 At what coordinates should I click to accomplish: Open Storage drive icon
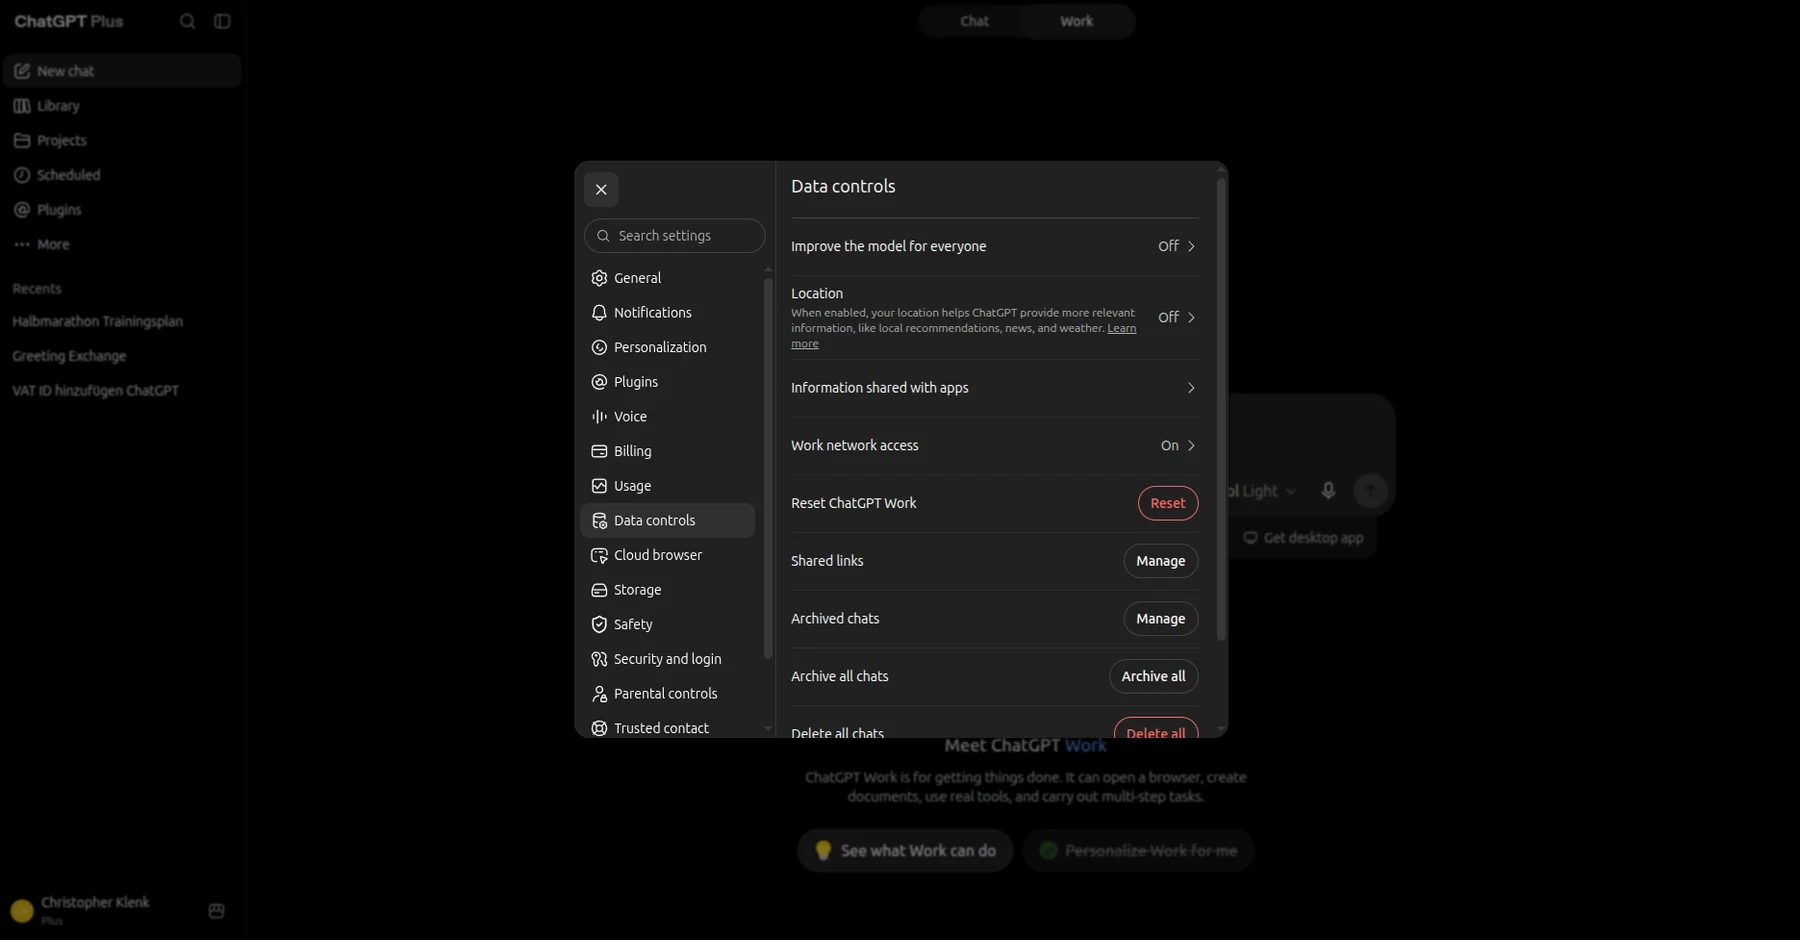click(x=599, y=590)
